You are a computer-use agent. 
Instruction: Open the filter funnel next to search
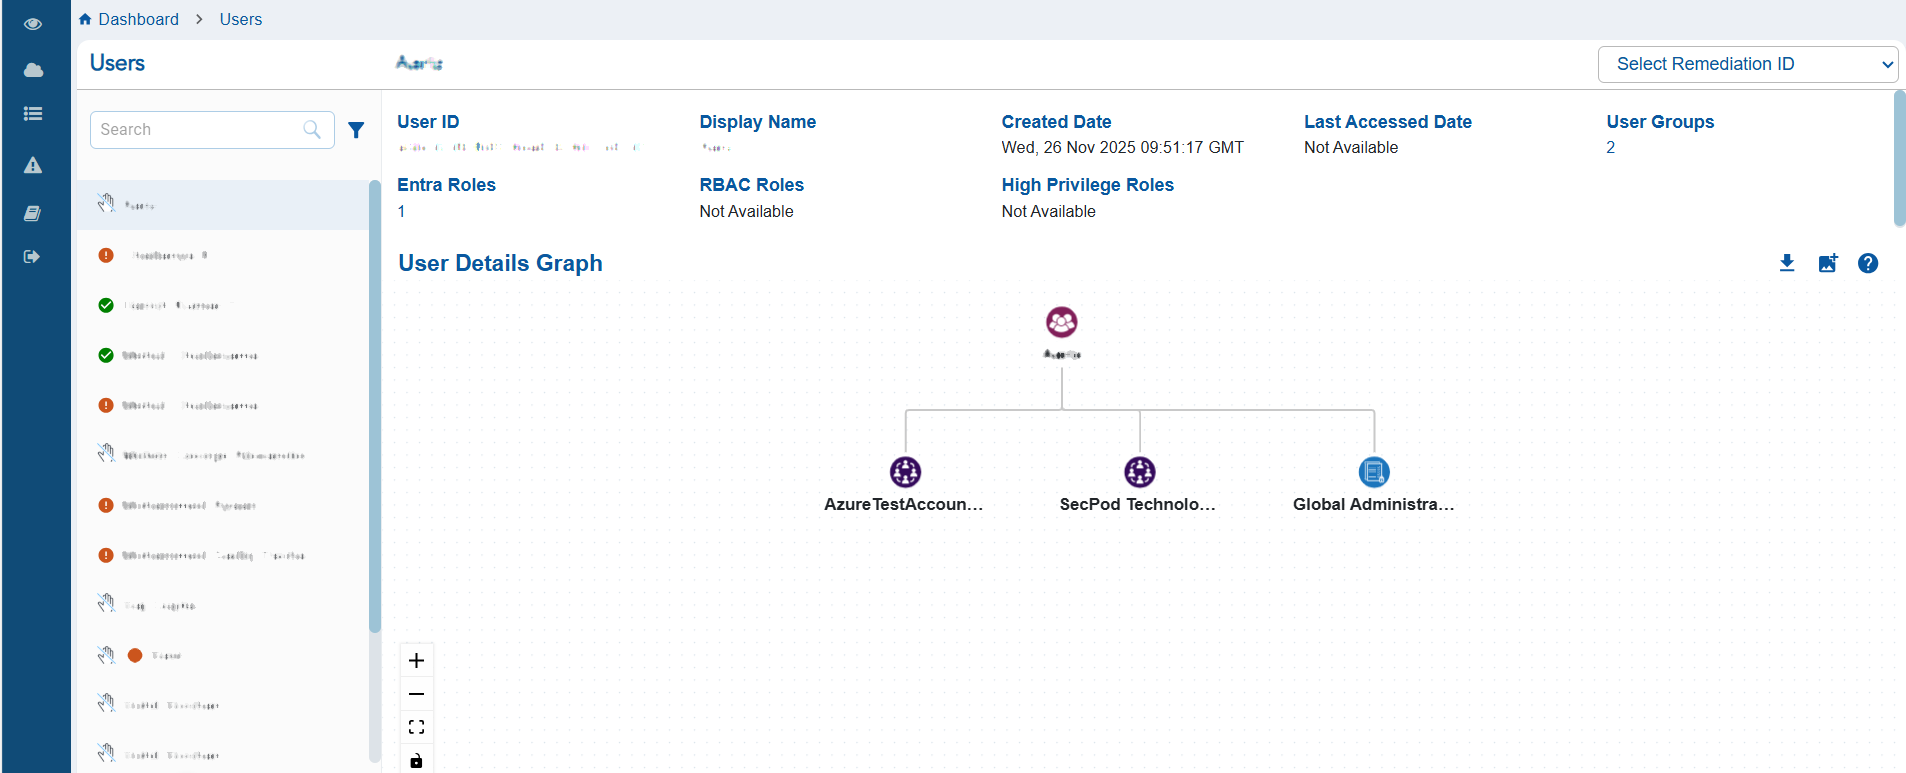356,130
